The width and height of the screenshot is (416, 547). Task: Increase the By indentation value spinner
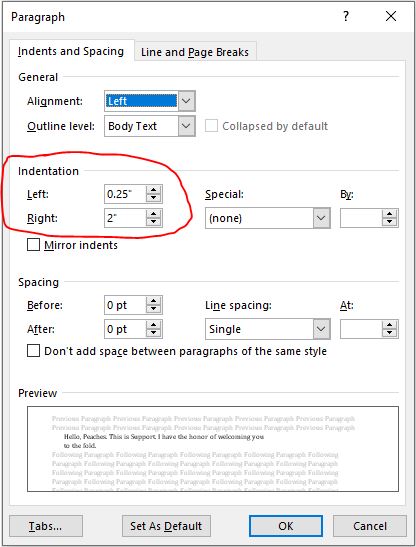pyautogui.click(x=389, y=214)
